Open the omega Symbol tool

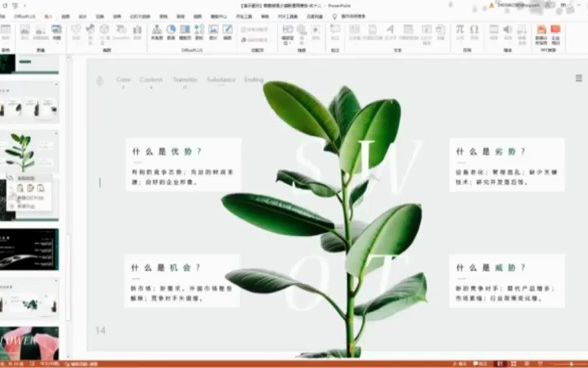pyautogui.click(x=474, y=29)
